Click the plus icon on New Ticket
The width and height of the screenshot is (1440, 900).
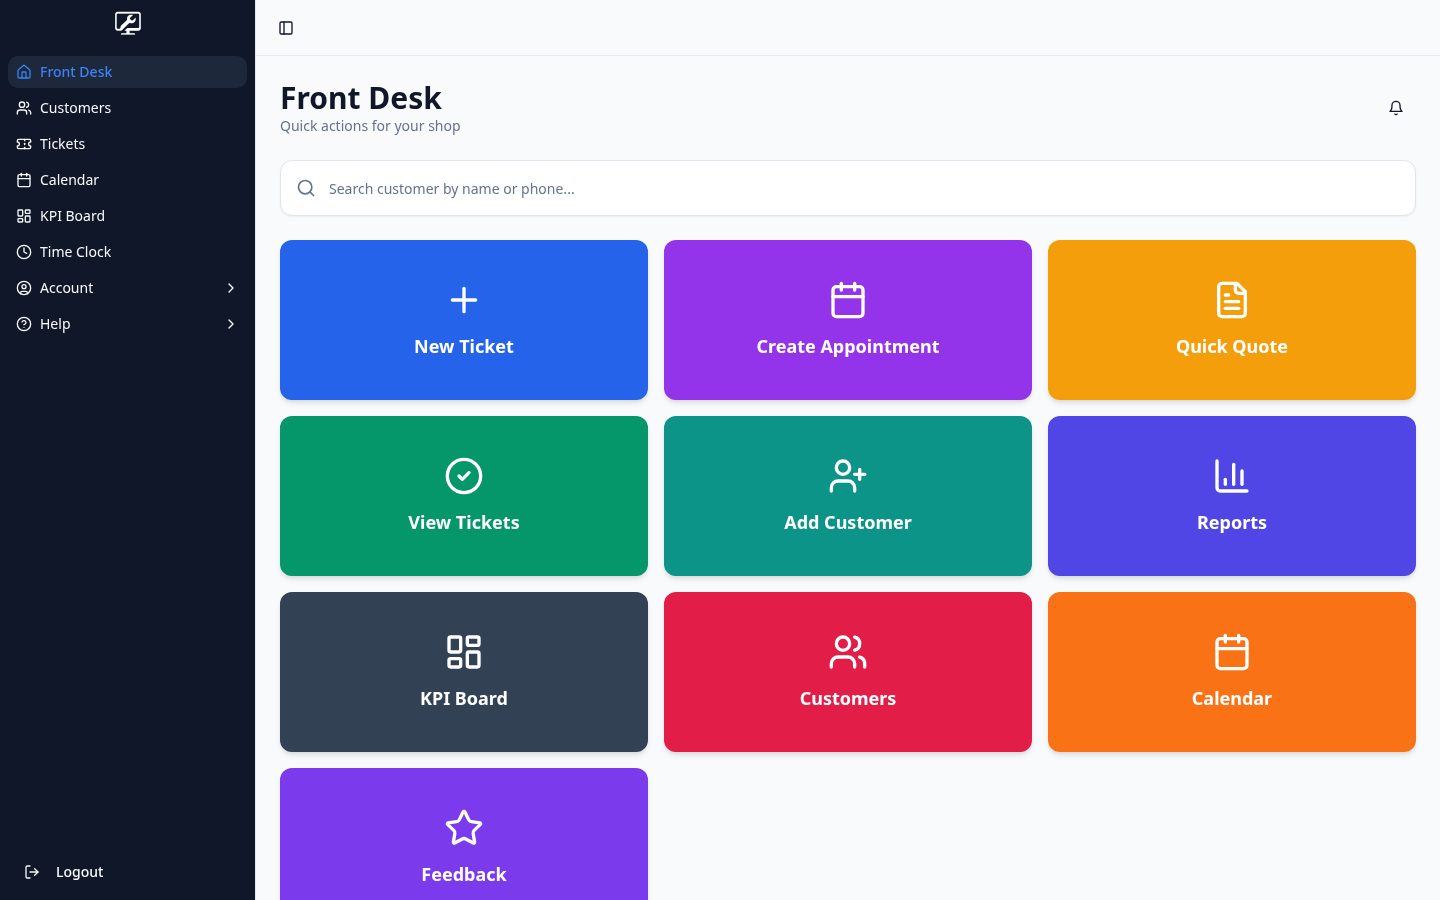(464, 300)
